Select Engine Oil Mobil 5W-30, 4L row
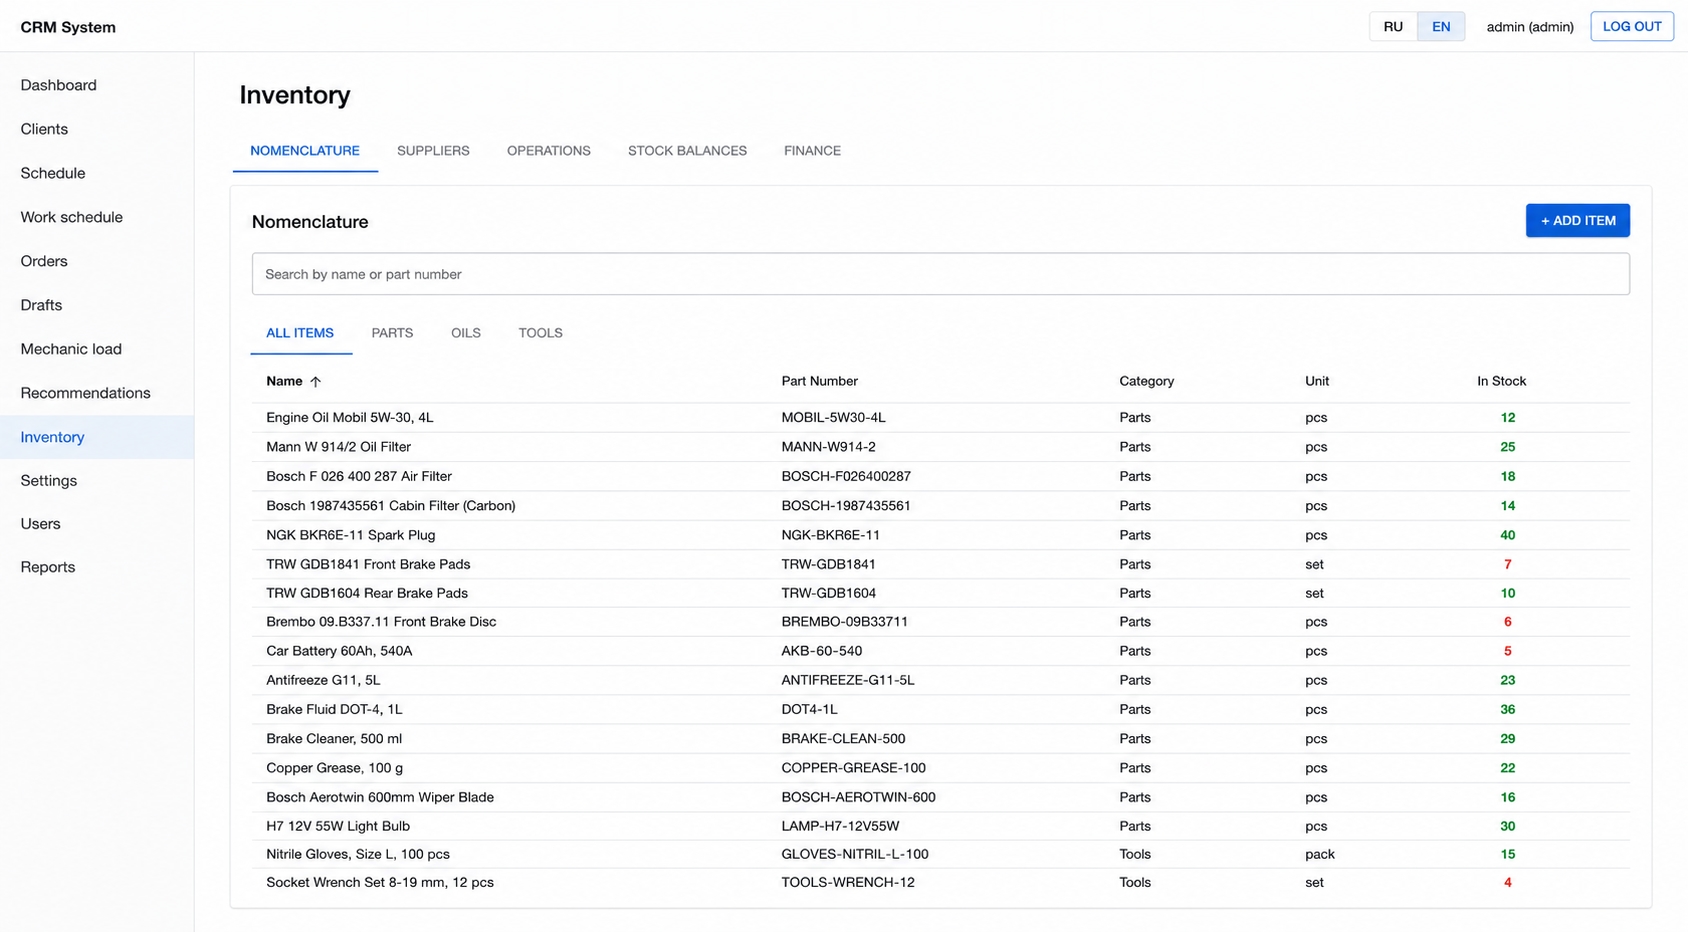This screenshot has width=1688, height=932. click(x=940, y=418)
